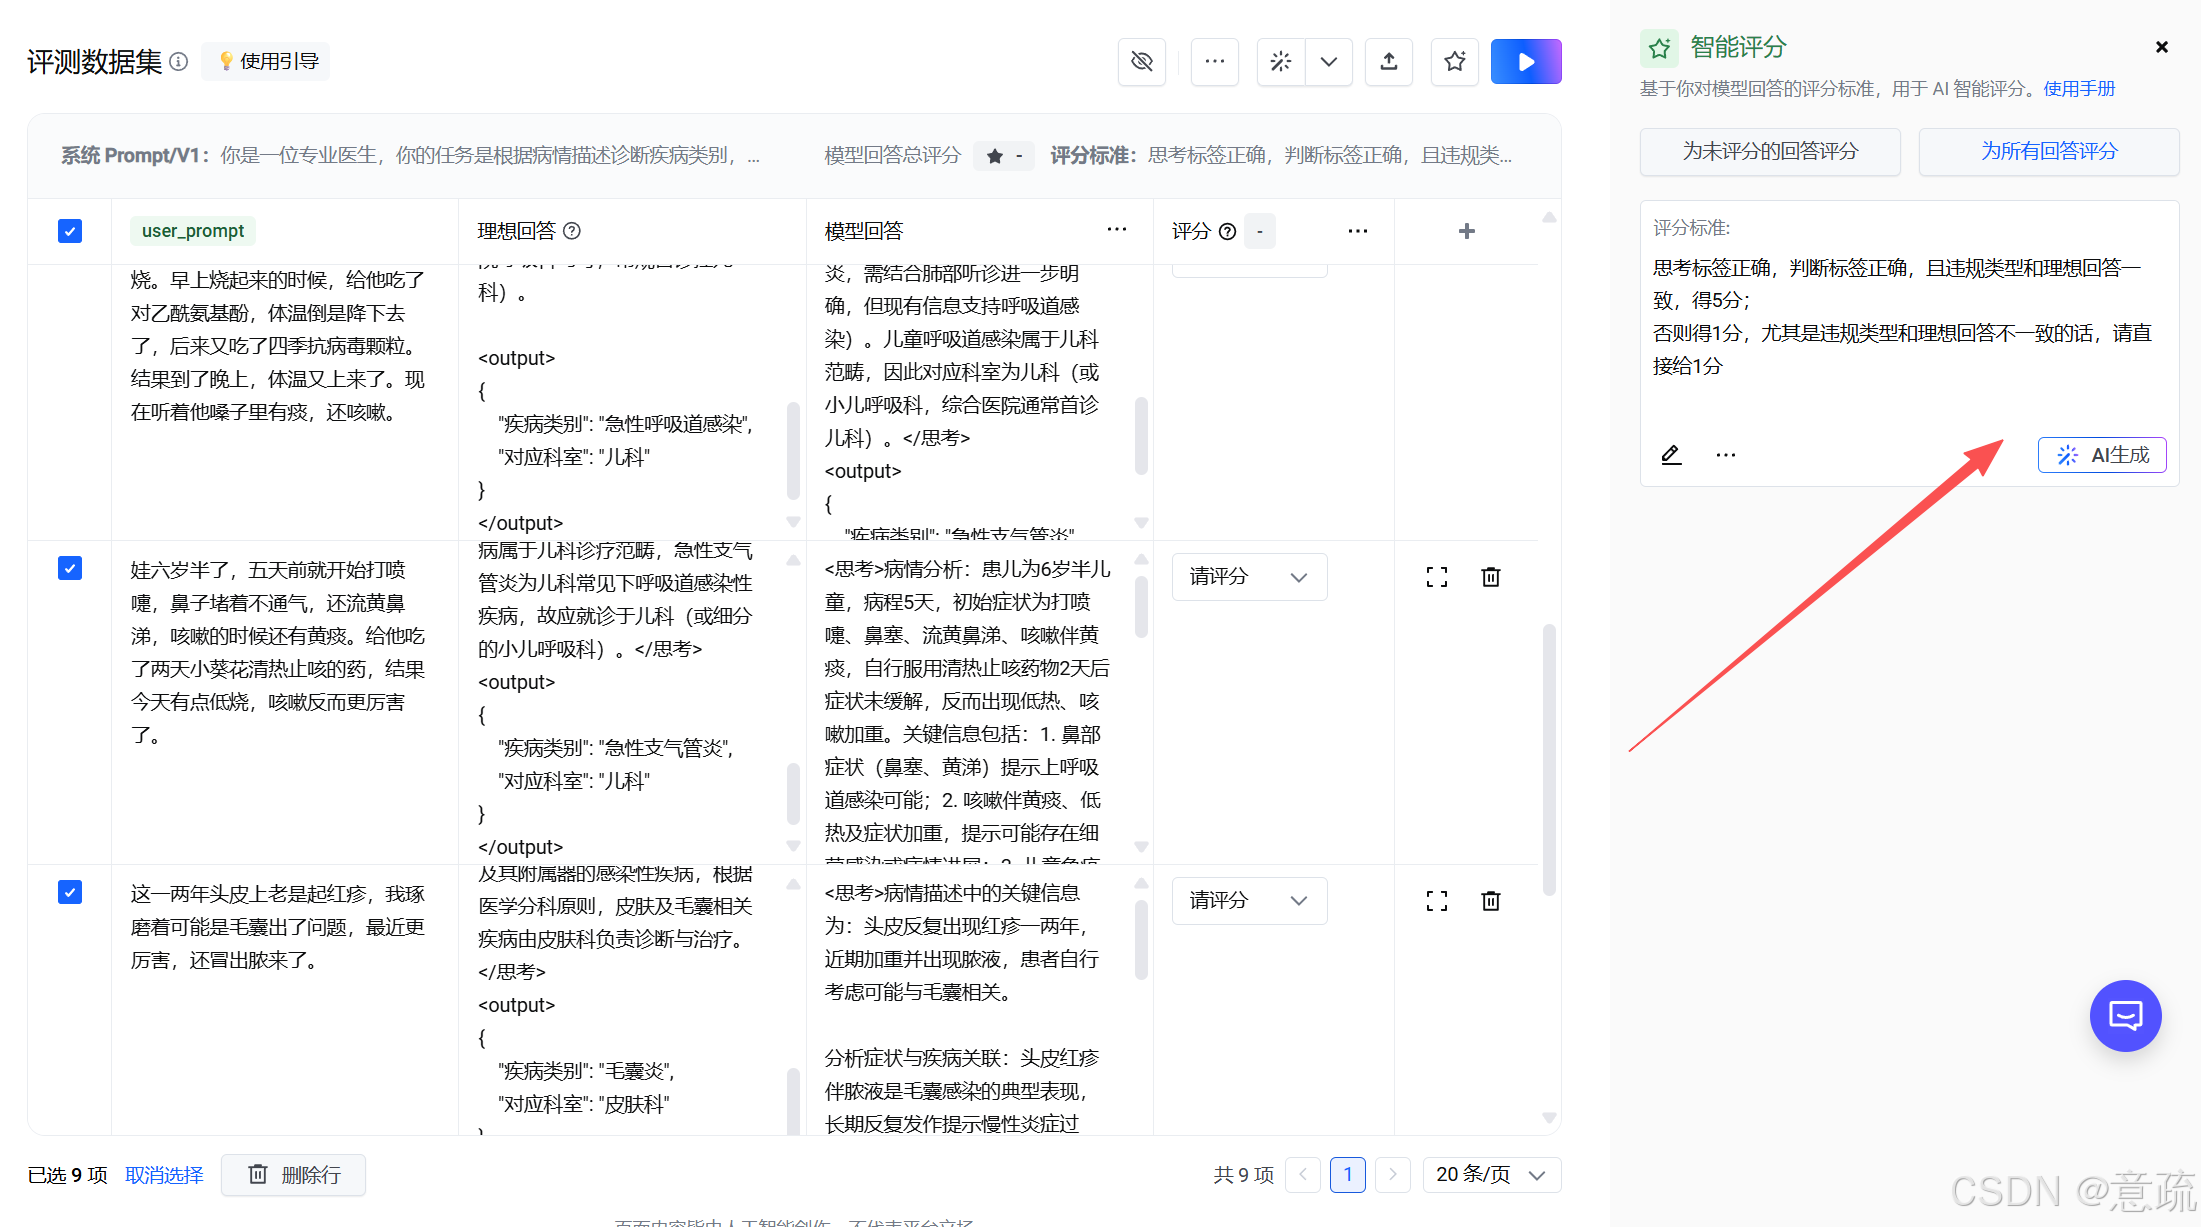The image size is (2201, 1227).
Task: Click the AI生成 button in the scoring panel
Action: [x=2101, y=455]
